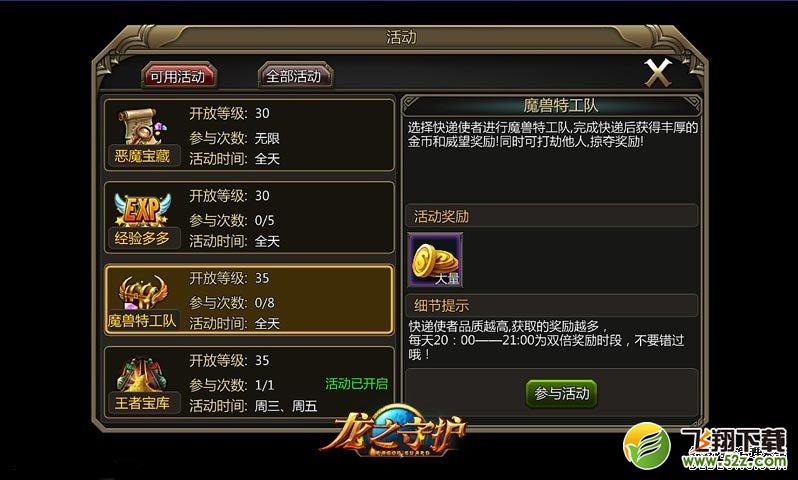
Task: Click the 参与活动 green button
Action: click(561, 393)
